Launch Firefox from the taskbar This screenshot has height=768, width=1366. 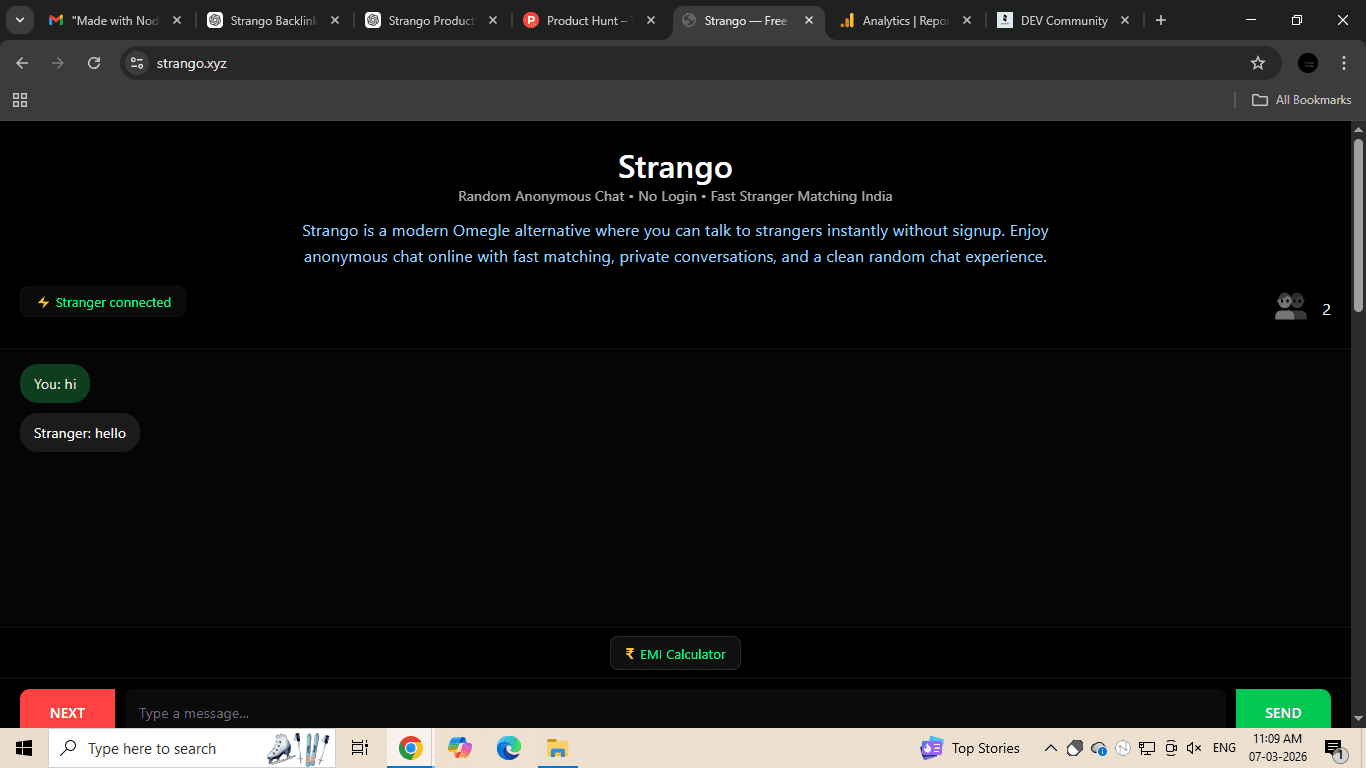tap(459, 747)
